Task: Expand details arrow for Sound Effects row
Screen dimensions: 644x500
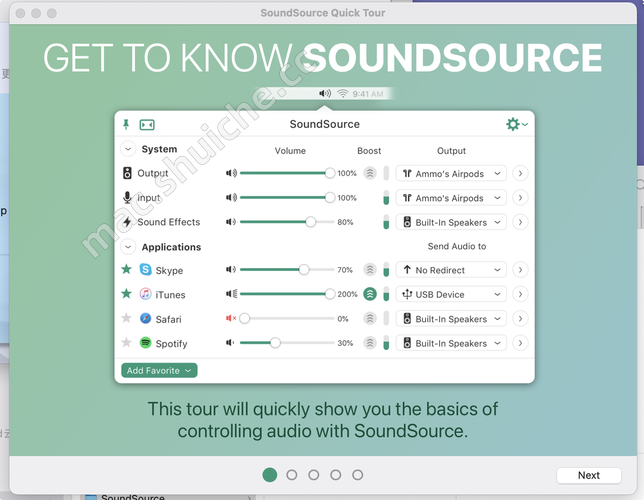Action: coord(520,222)
